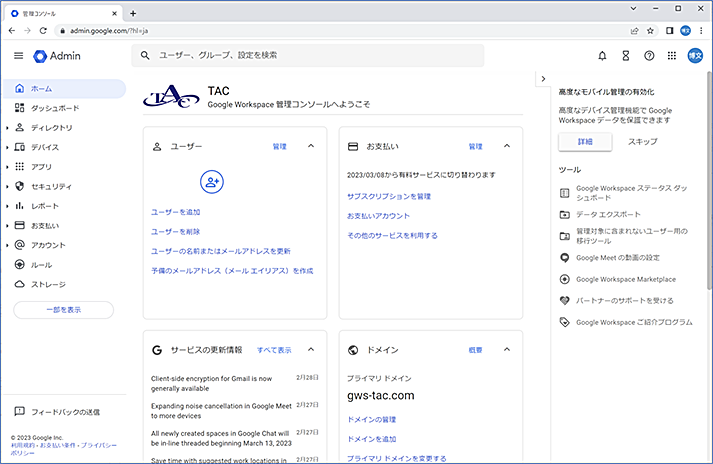Viewport: 713px width, 464px height.
Task: Click the add domain link
Action: tap(372, 439)
